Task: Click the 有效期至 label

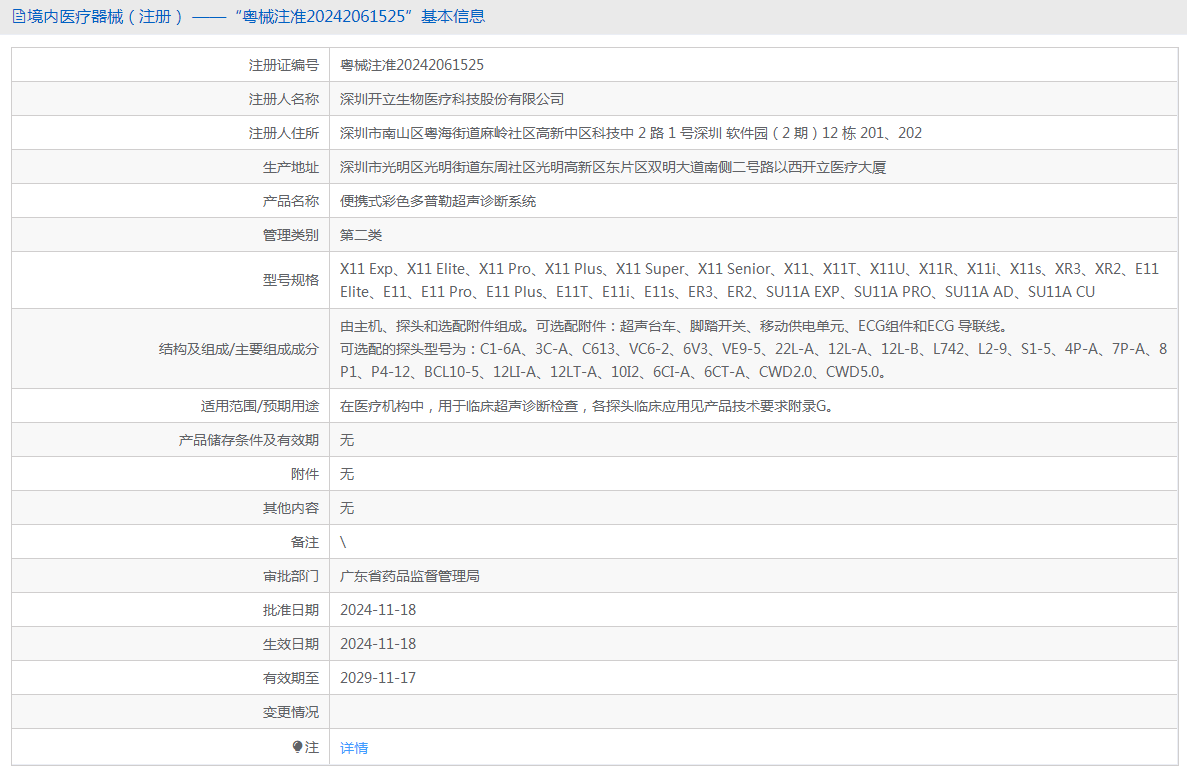Action: [291, 679]
